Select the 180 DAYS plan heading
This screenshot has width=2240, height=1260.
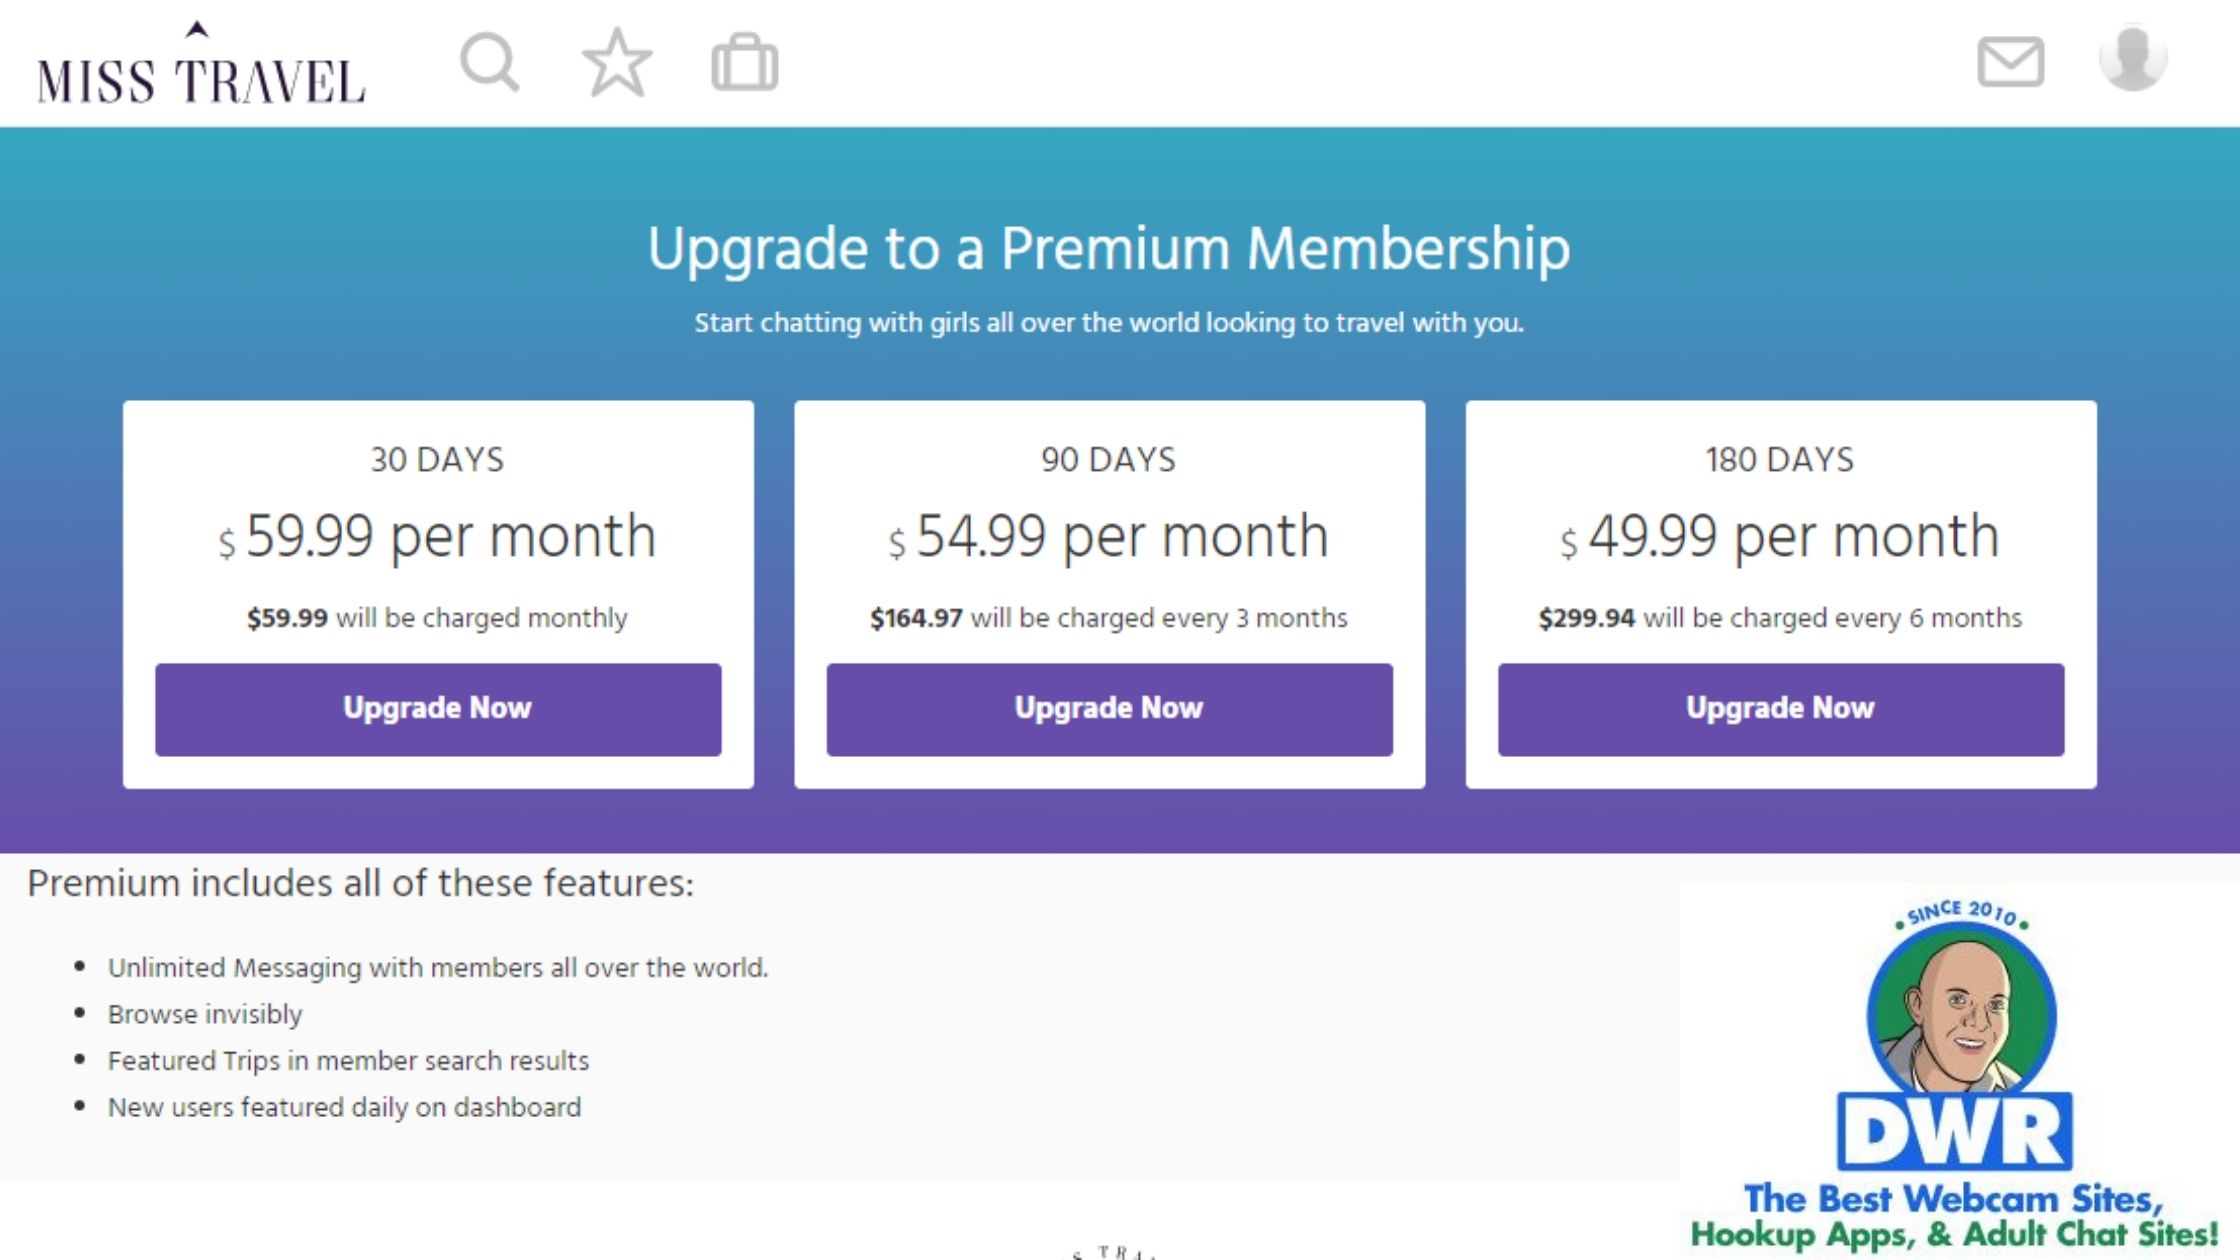[x=1780, y=460]
